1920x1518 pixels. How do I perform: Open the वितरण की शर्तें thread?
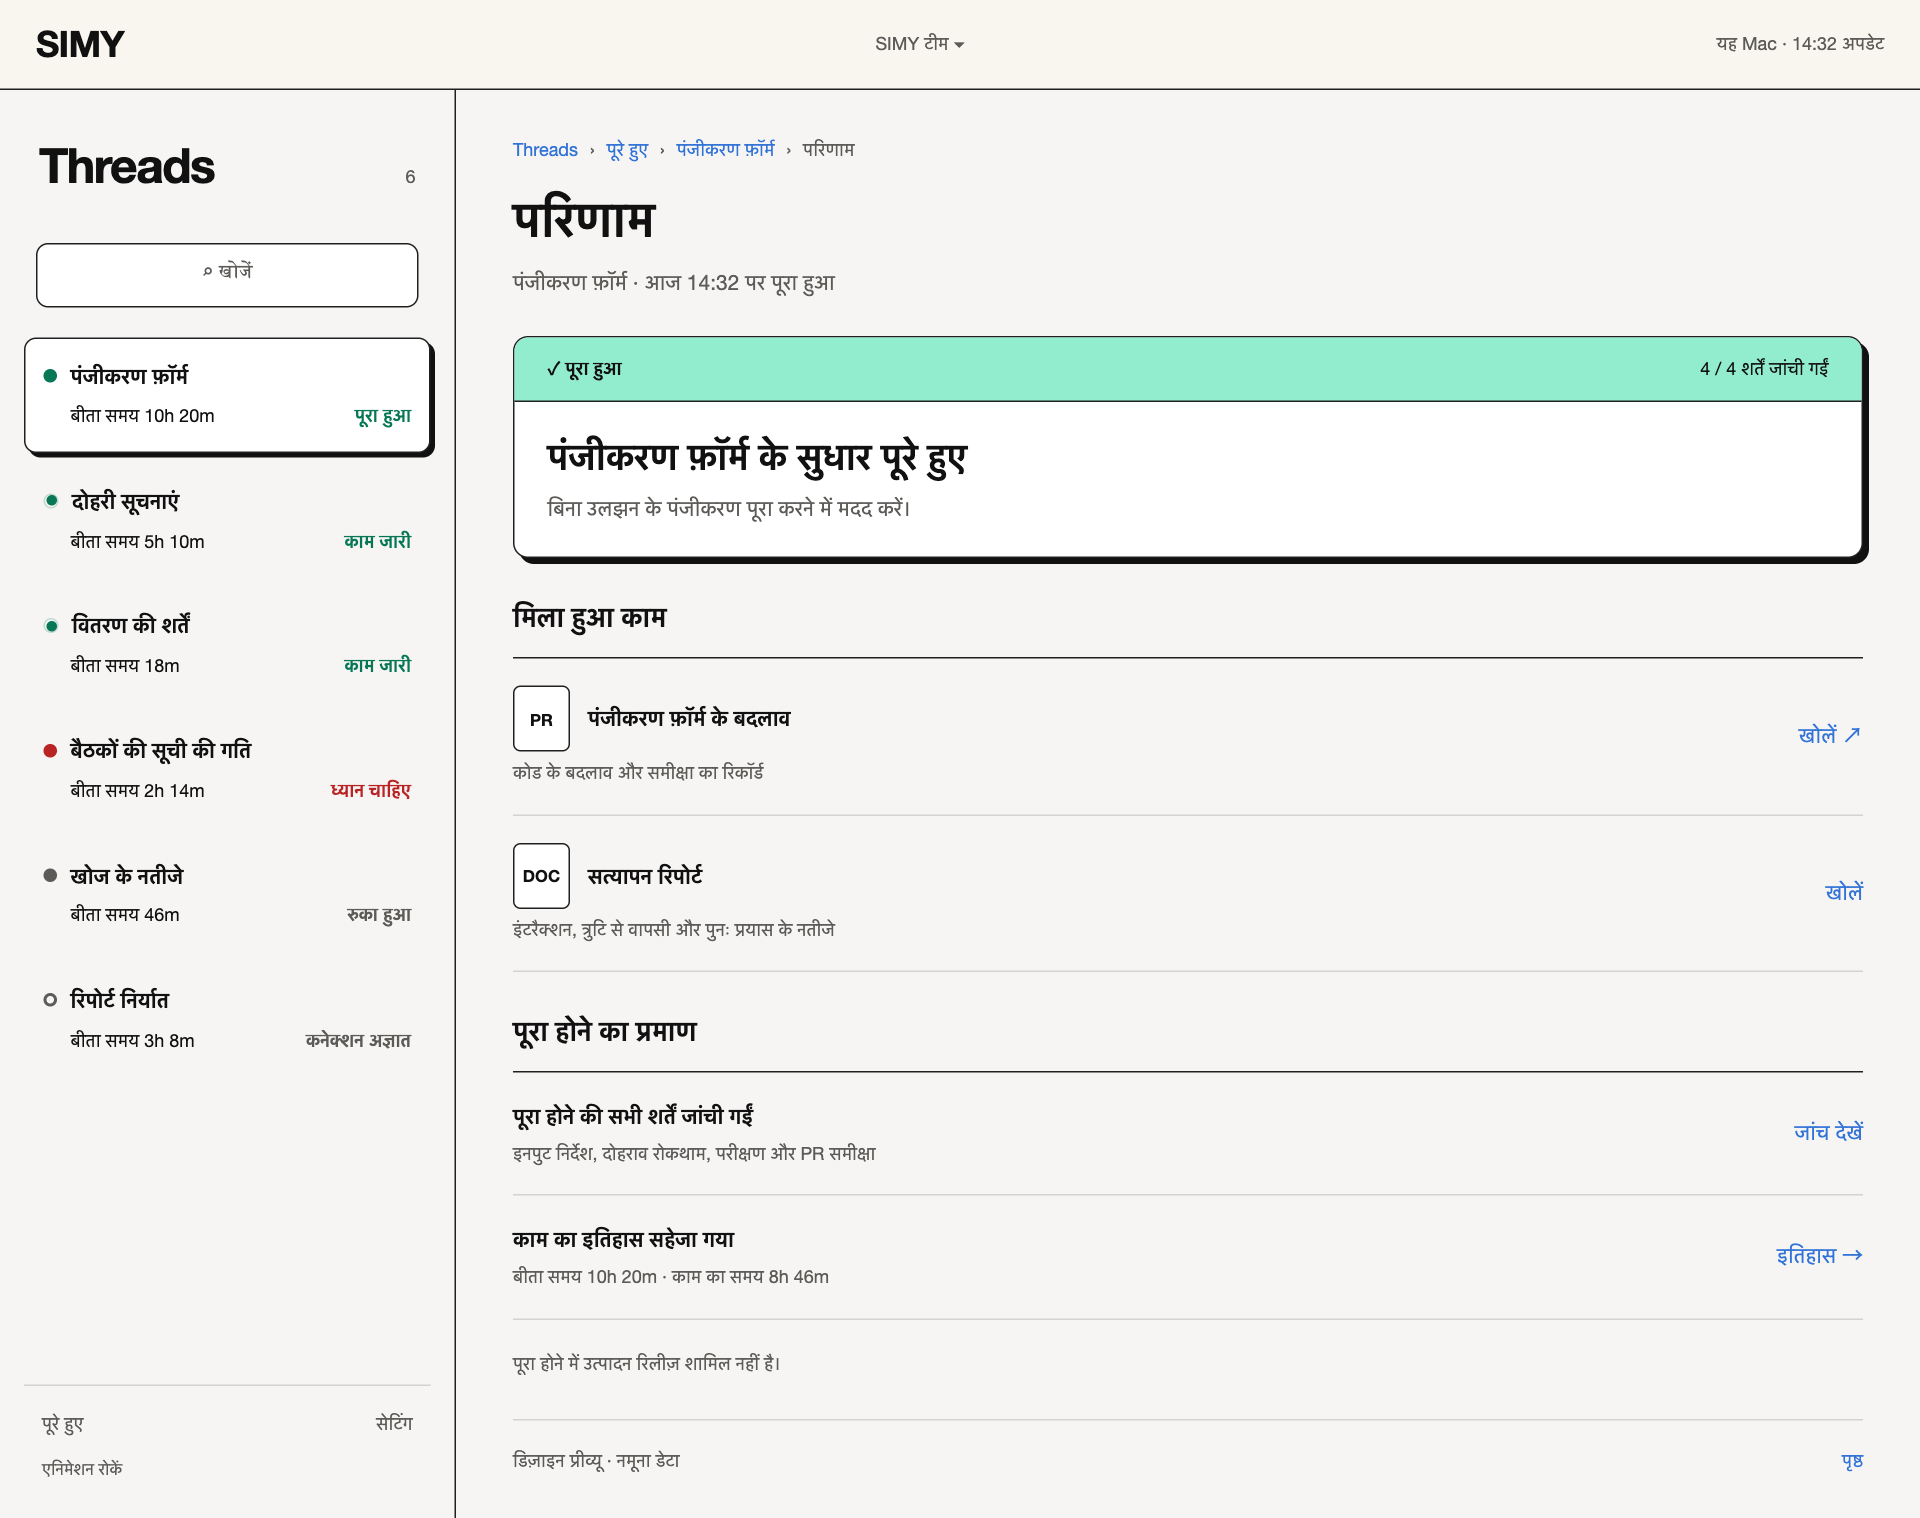(x=228, y=644)
